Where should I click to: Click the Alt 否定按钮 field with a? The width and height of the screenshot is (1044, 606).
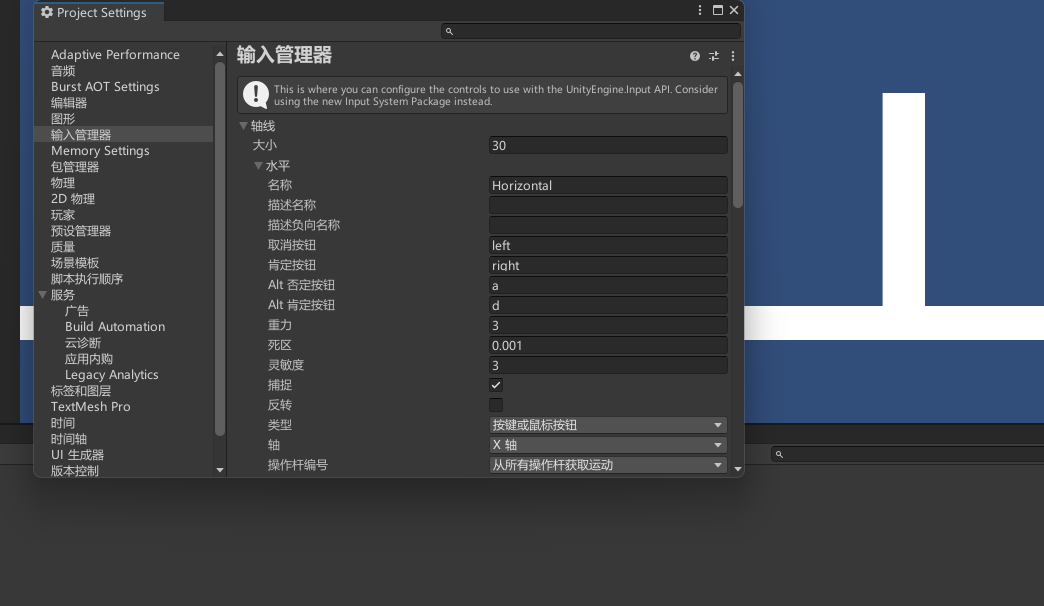pyautogui.click(x=608, y=285)
